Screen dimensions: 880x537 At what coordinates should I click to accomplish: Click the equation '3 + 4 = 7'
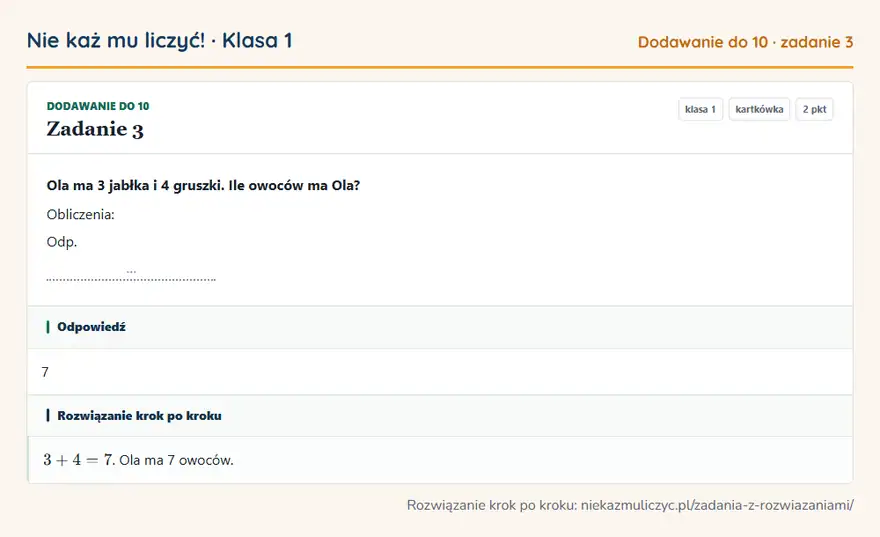click(79, 460)
